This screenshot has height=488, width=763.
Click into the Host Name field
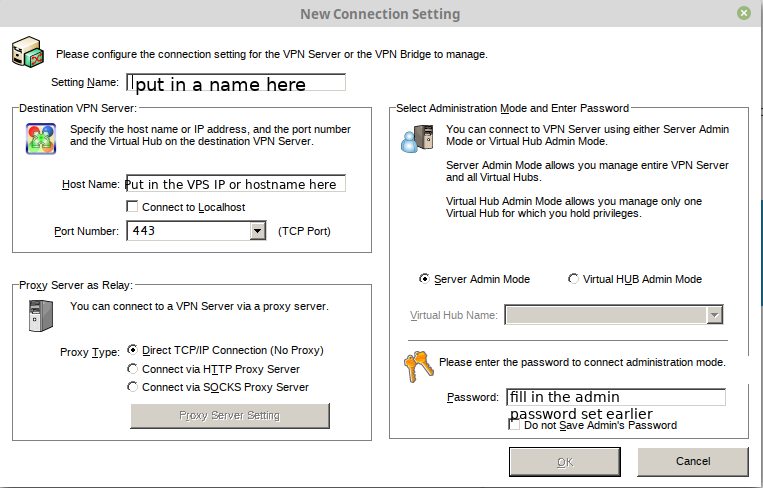coord(236,183)
